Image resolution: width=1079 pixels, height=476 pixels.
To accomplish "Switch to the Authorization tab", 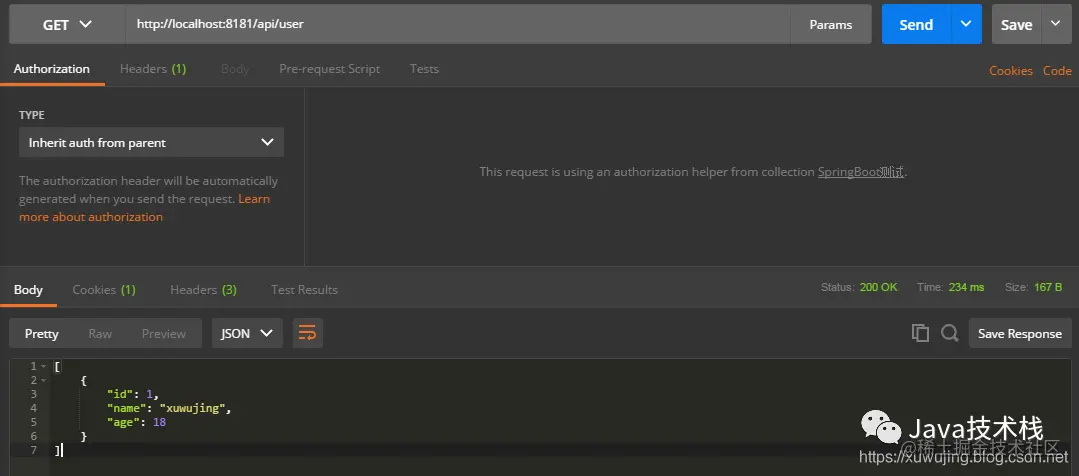I will 52,69.
